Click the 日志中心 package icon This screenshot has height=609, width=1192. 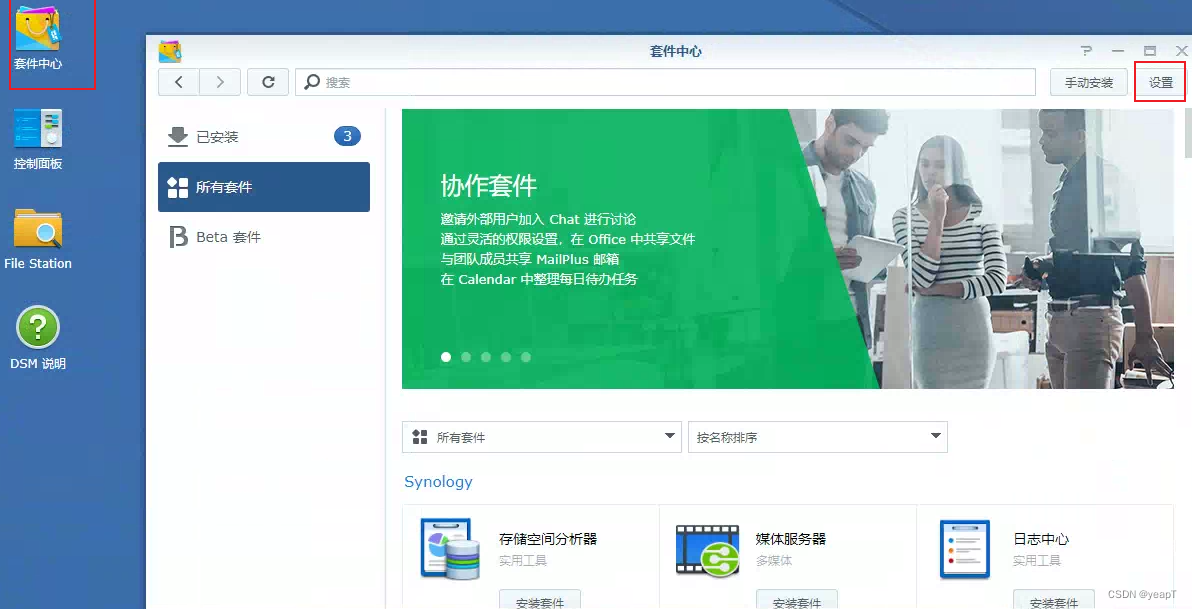coord(965,549)
